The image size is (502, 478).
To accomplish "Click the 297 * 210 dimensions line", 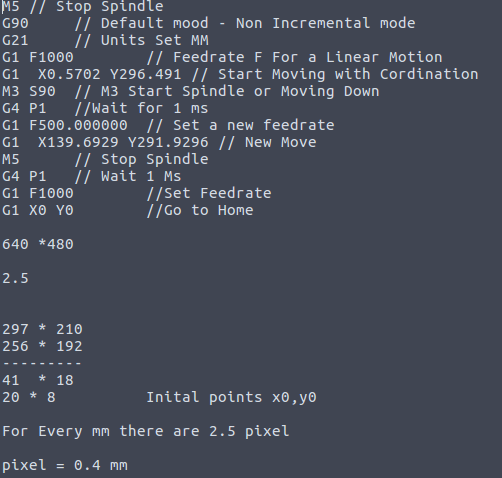I will point(42,329).
